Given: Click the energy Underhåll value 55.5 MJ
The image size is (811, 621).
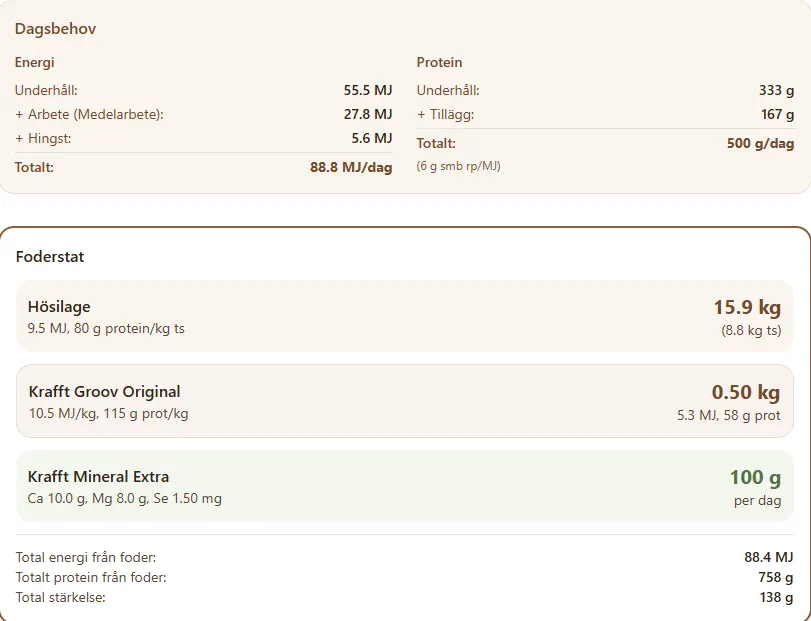Looking at the screenshot, I should (x=367, y=90).
